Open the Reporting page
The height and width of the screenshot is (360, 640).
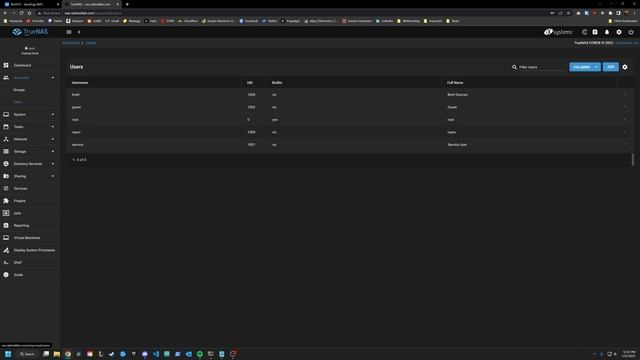(x=21, y=225)
